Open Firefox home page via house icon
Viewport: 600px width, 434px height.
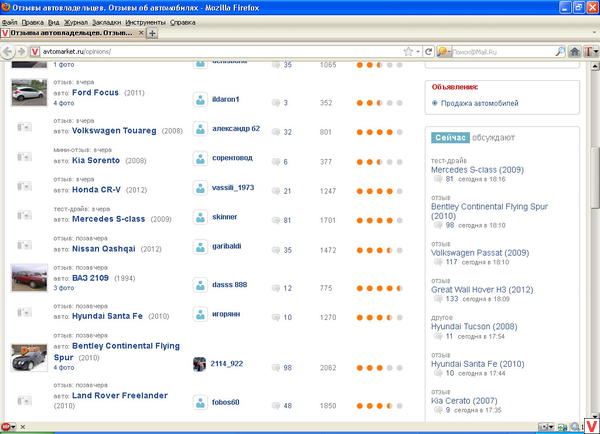(x=574, y=51)
